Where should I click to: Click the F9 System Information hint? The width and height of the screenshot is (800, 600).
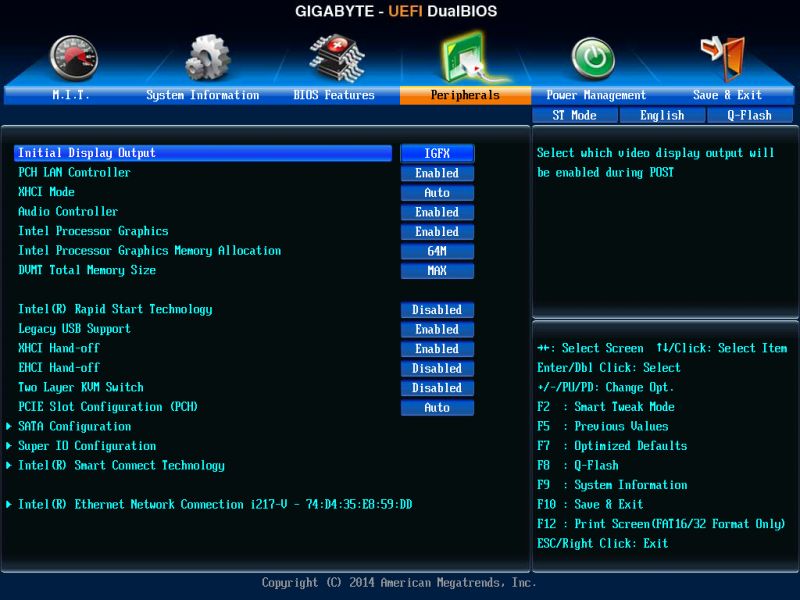(x=612, y=485)
